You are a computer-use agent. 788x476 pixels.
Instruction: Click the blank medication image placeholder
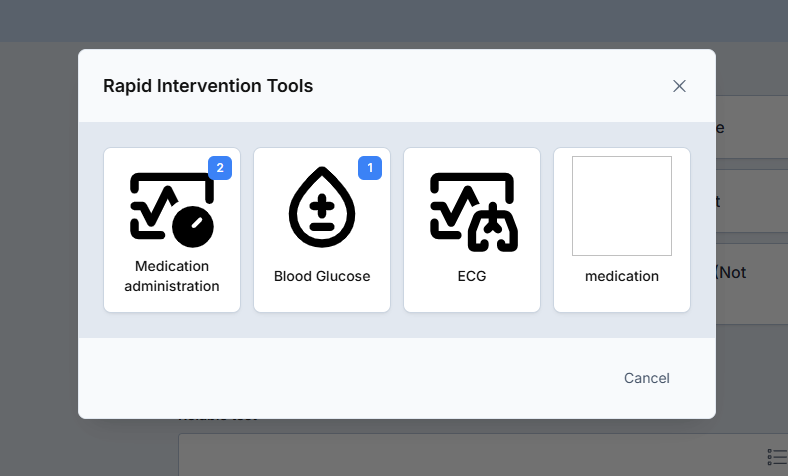622,206
